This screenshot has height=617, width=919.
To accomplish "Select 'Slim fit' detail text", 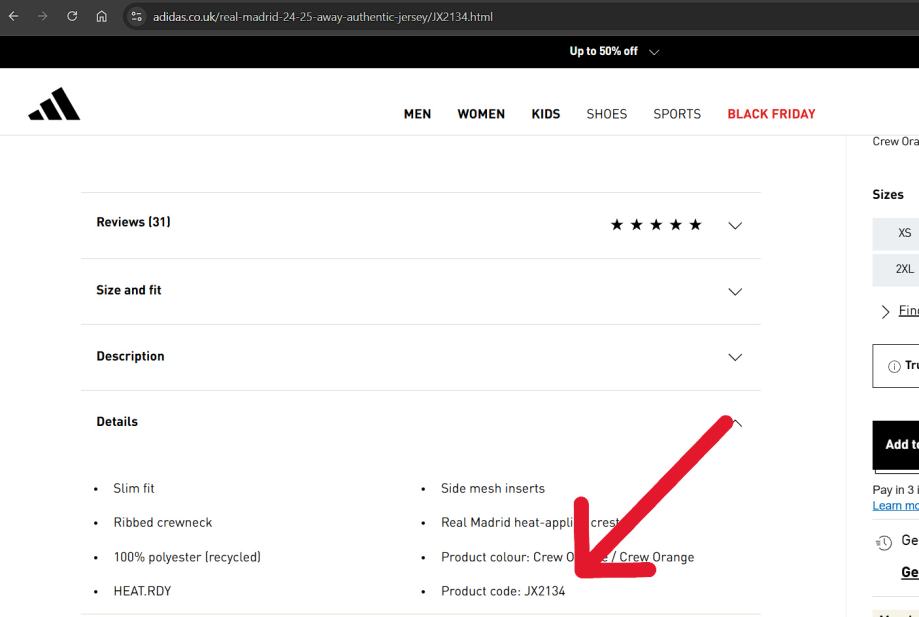I will (x=134, y=489).
